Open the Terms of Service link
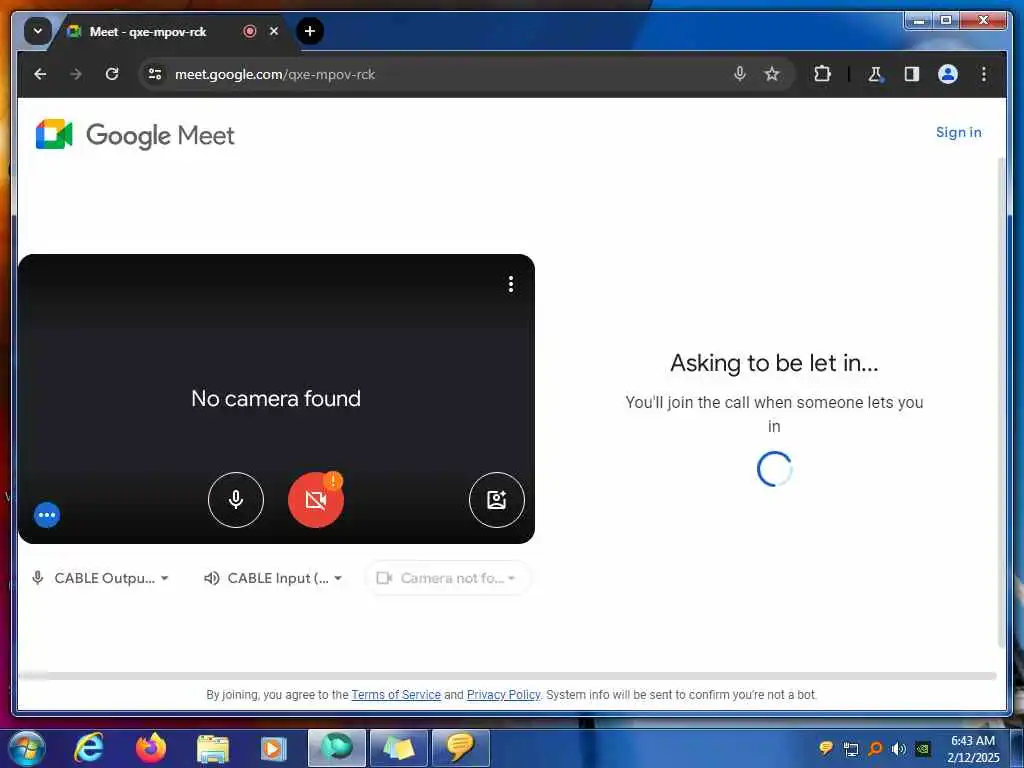 coord(396,695)
